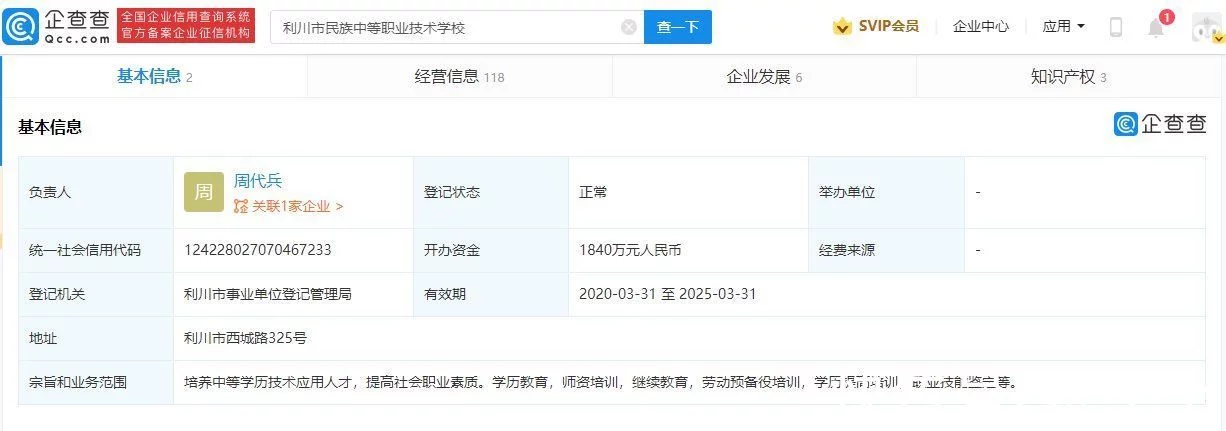Screen dimensions: 1226x431
Task: Open the notification bell with red badge
Action: point(1156,27)
